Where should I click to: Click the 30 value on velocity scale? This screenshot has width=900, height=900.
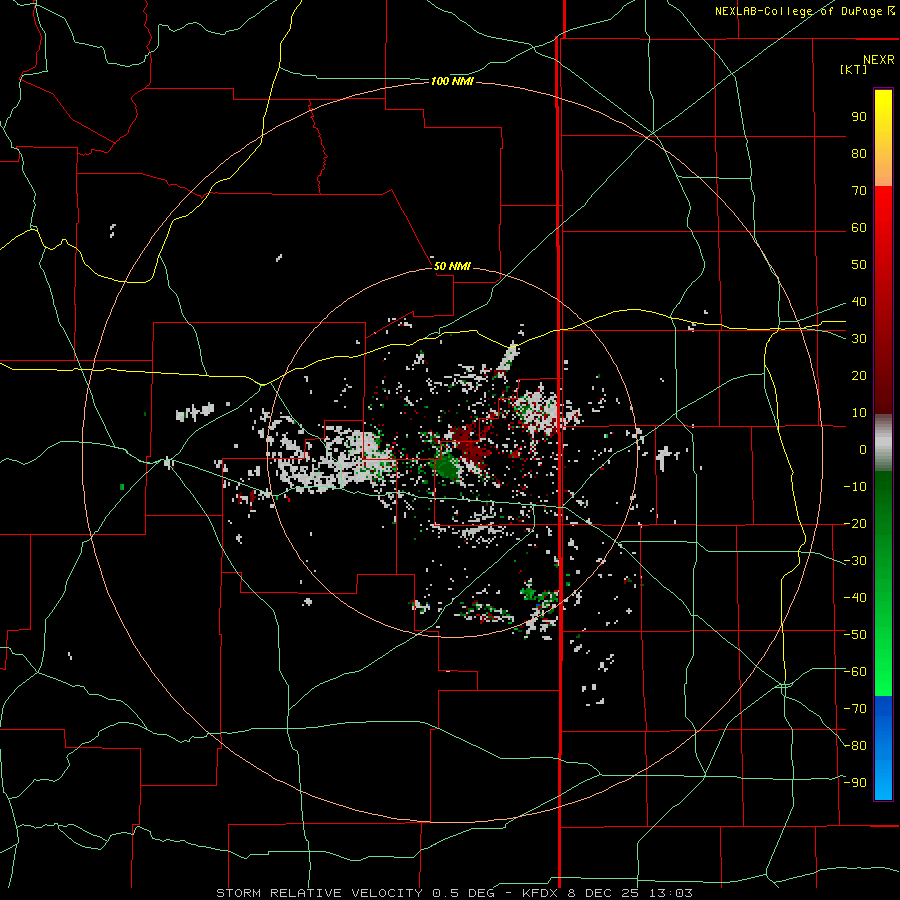point(859,339)
